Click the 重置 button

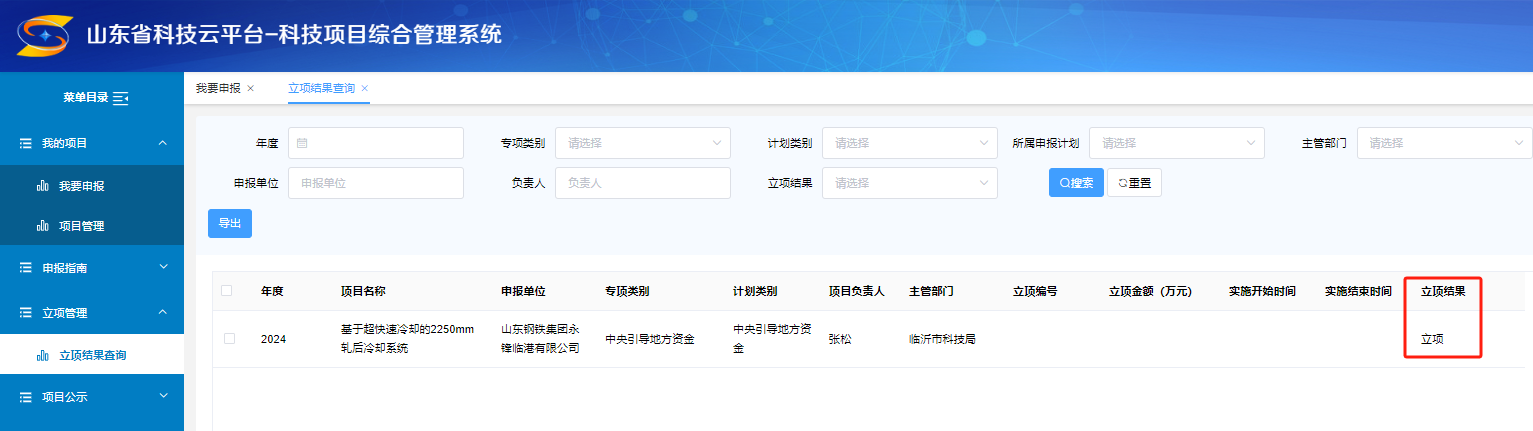[x=1134, y=183]
